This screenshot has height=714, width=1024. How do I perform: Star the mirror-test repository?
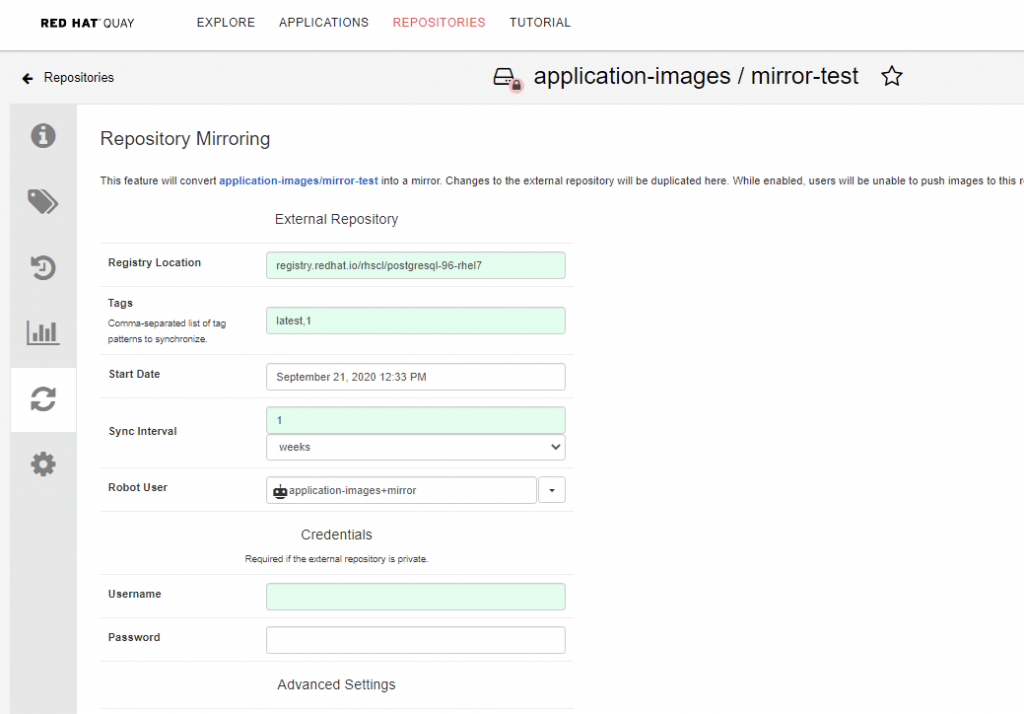892,77
